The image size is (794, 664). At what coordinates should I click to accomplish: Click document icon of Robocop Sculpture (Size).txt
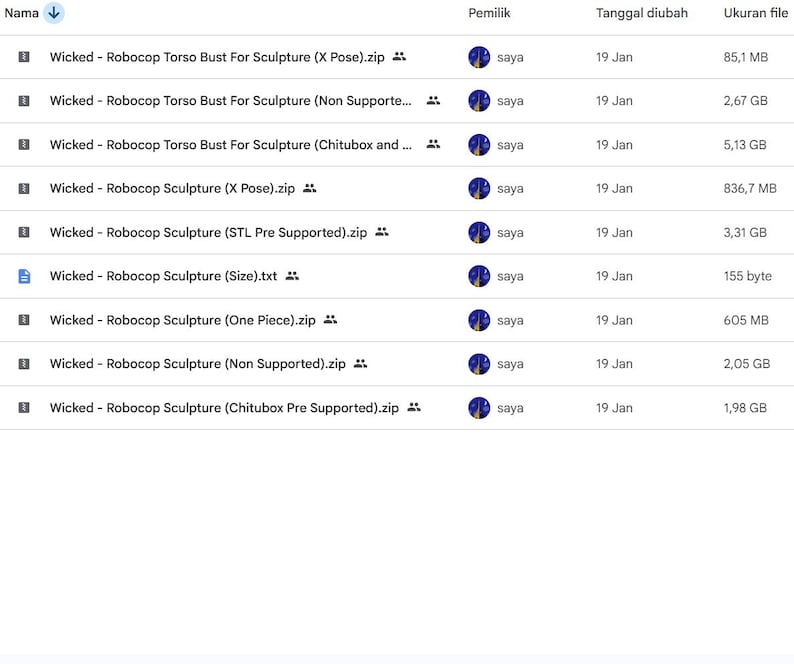[x=24, y=276]
